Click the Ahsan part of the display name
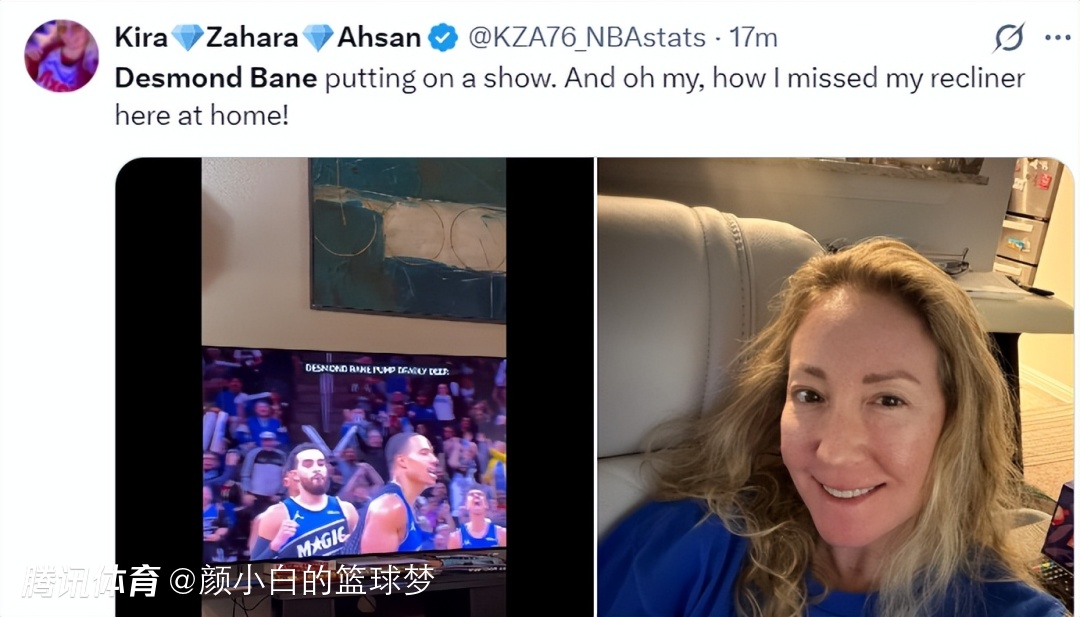 click(379, 37)
